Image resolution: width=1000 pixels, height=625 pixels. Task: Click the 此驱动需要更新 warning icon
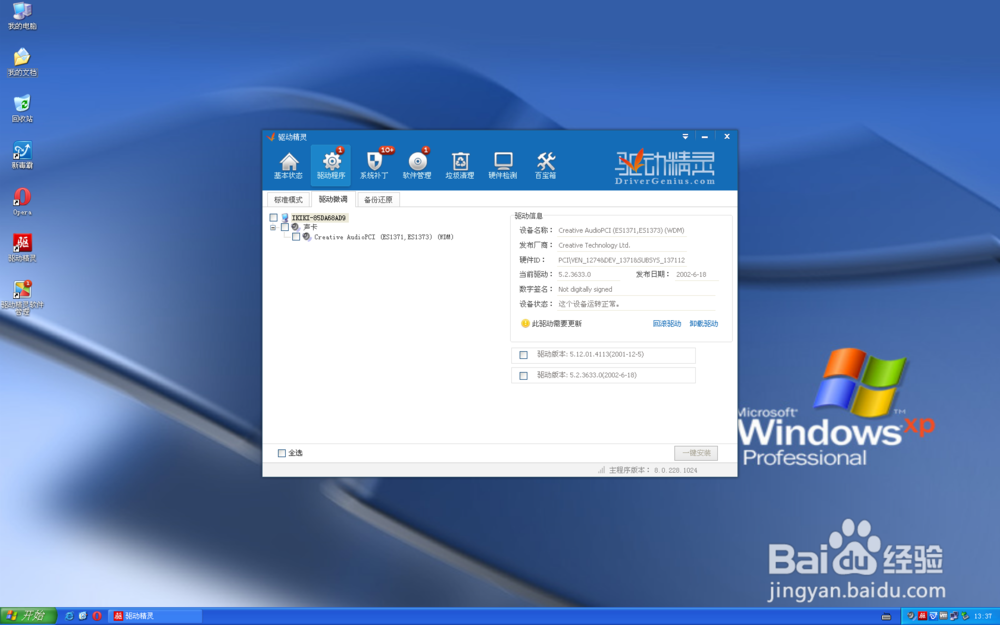525,323
